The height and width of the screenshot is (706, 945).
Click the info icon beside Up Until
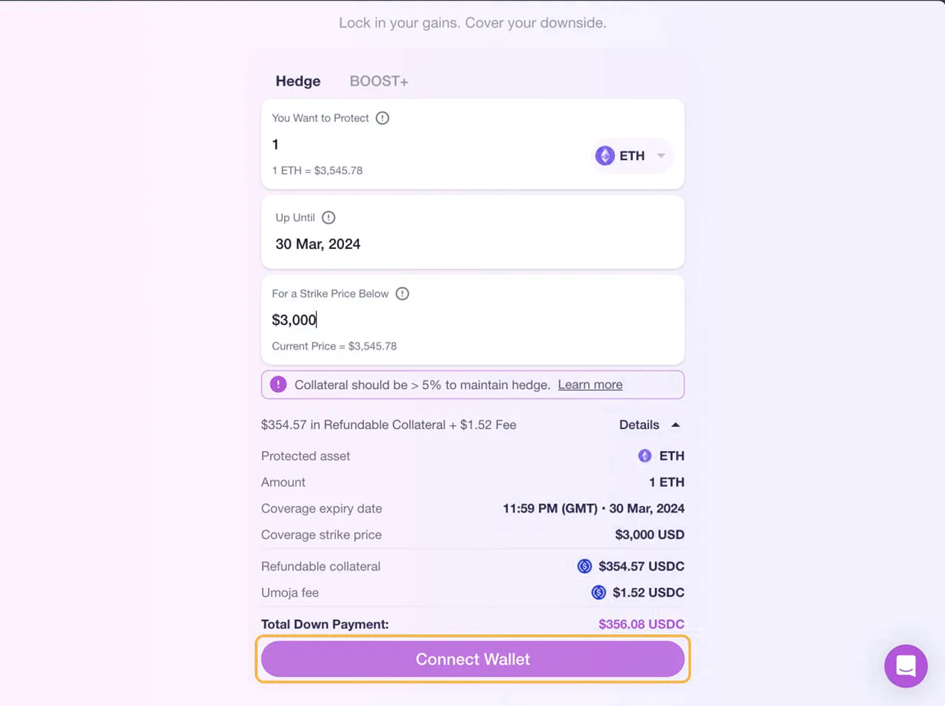tap(329, 217)
